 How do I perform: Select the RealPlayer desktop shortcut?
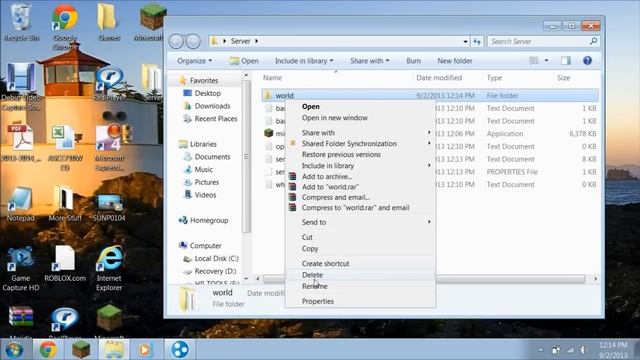tap(109, 84)
